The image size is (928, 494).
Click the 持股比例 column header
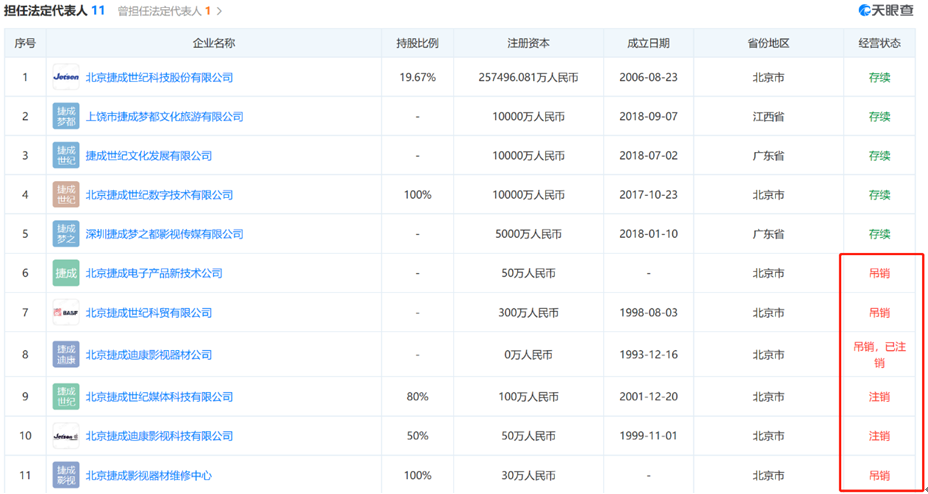click(417, 43)
